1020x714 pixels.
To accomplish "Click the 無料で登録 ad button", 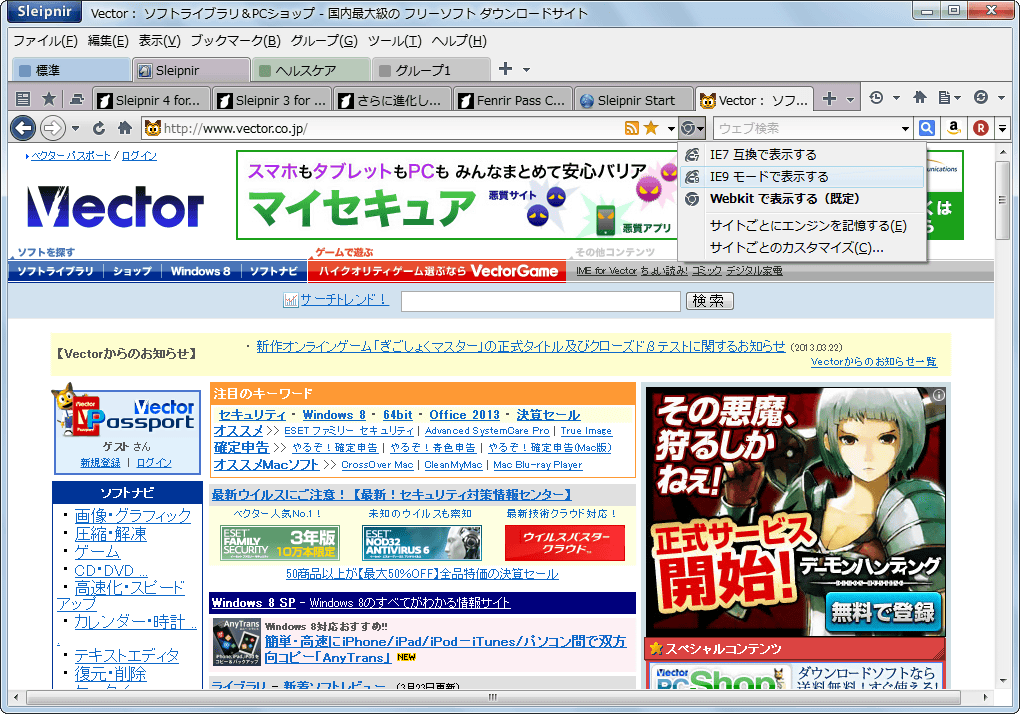I will tap(883, 612).
